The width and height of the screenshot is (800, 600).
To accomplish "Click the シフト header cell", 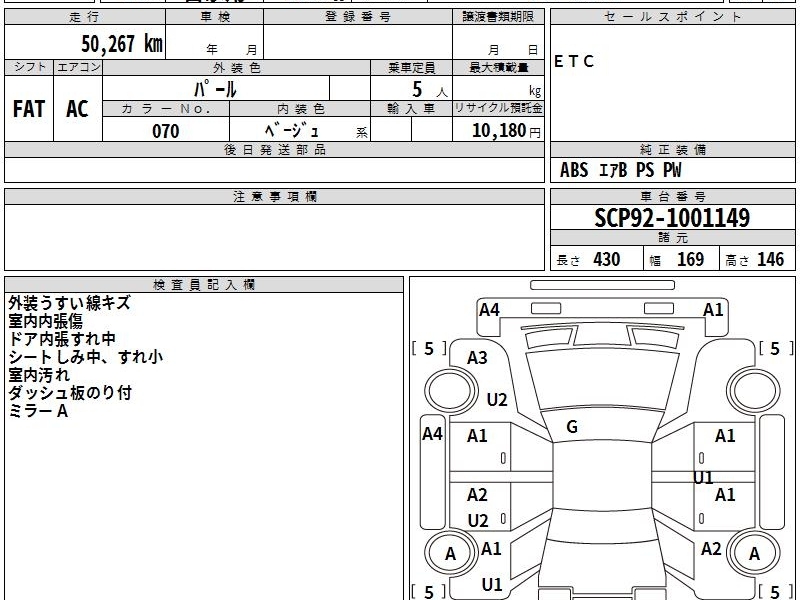I will click(x=29, y=67).
